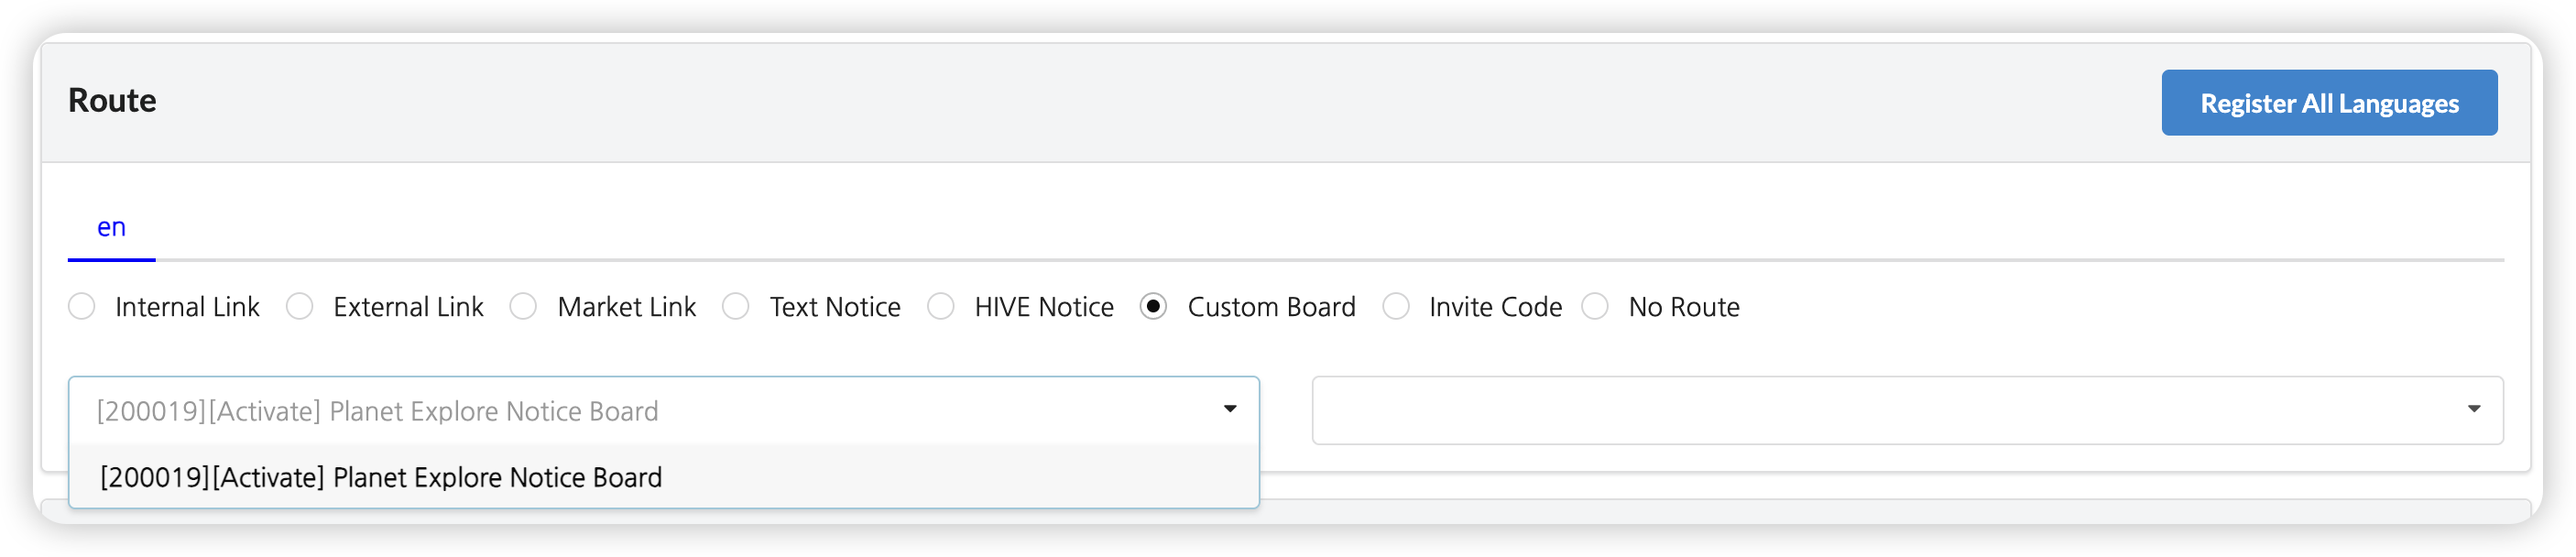Choose the Invite Code radio button
2576x557 pixels.
1396,306
